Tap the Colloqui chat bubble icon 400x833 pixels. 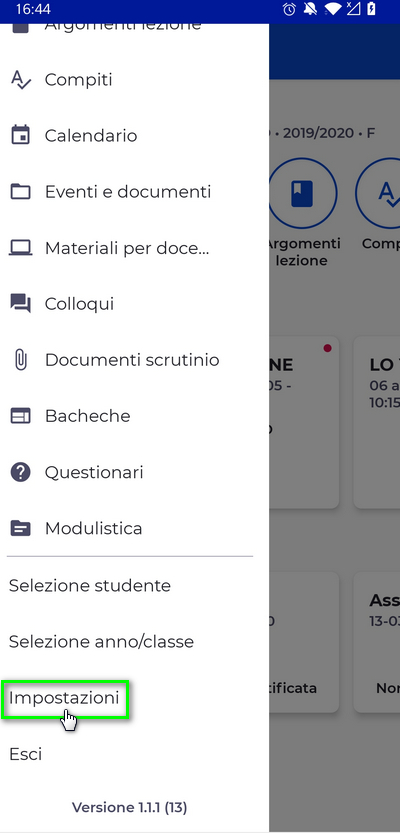(x=21, y=304)
